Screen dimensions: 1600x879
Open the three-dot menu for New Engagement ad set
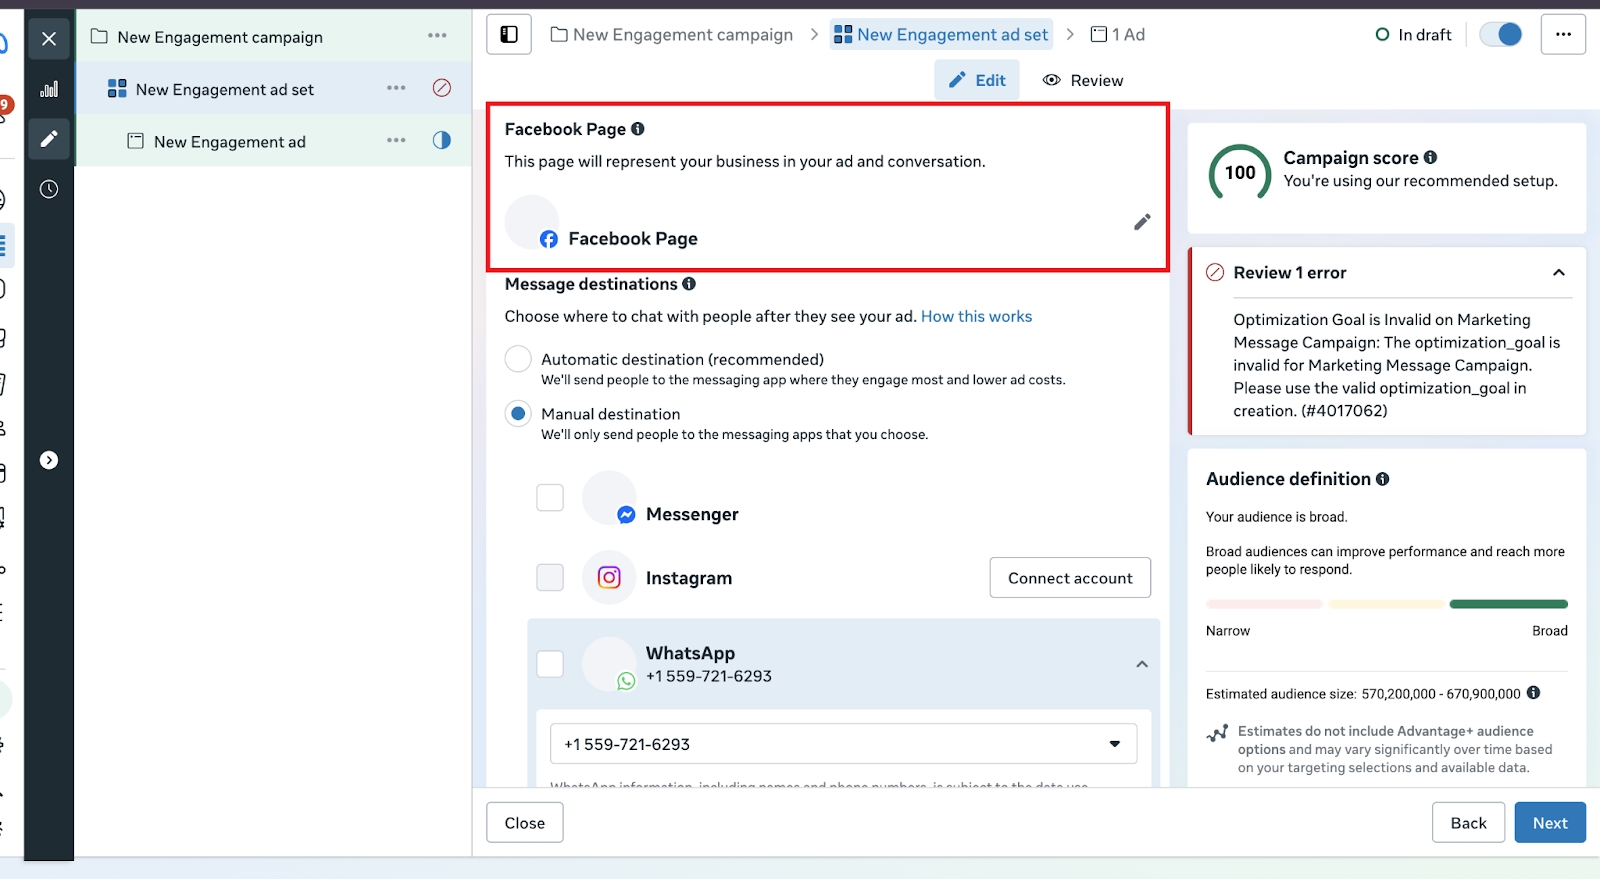pyautogui.click(x=396, y=88)
